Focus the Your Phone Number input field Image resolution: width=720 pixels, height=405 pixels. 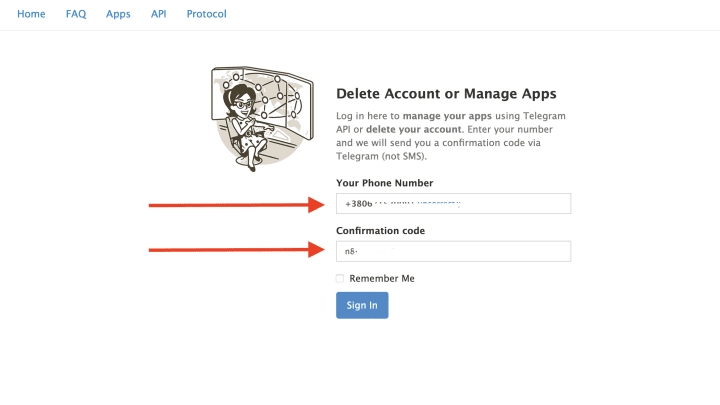point(453,204)
